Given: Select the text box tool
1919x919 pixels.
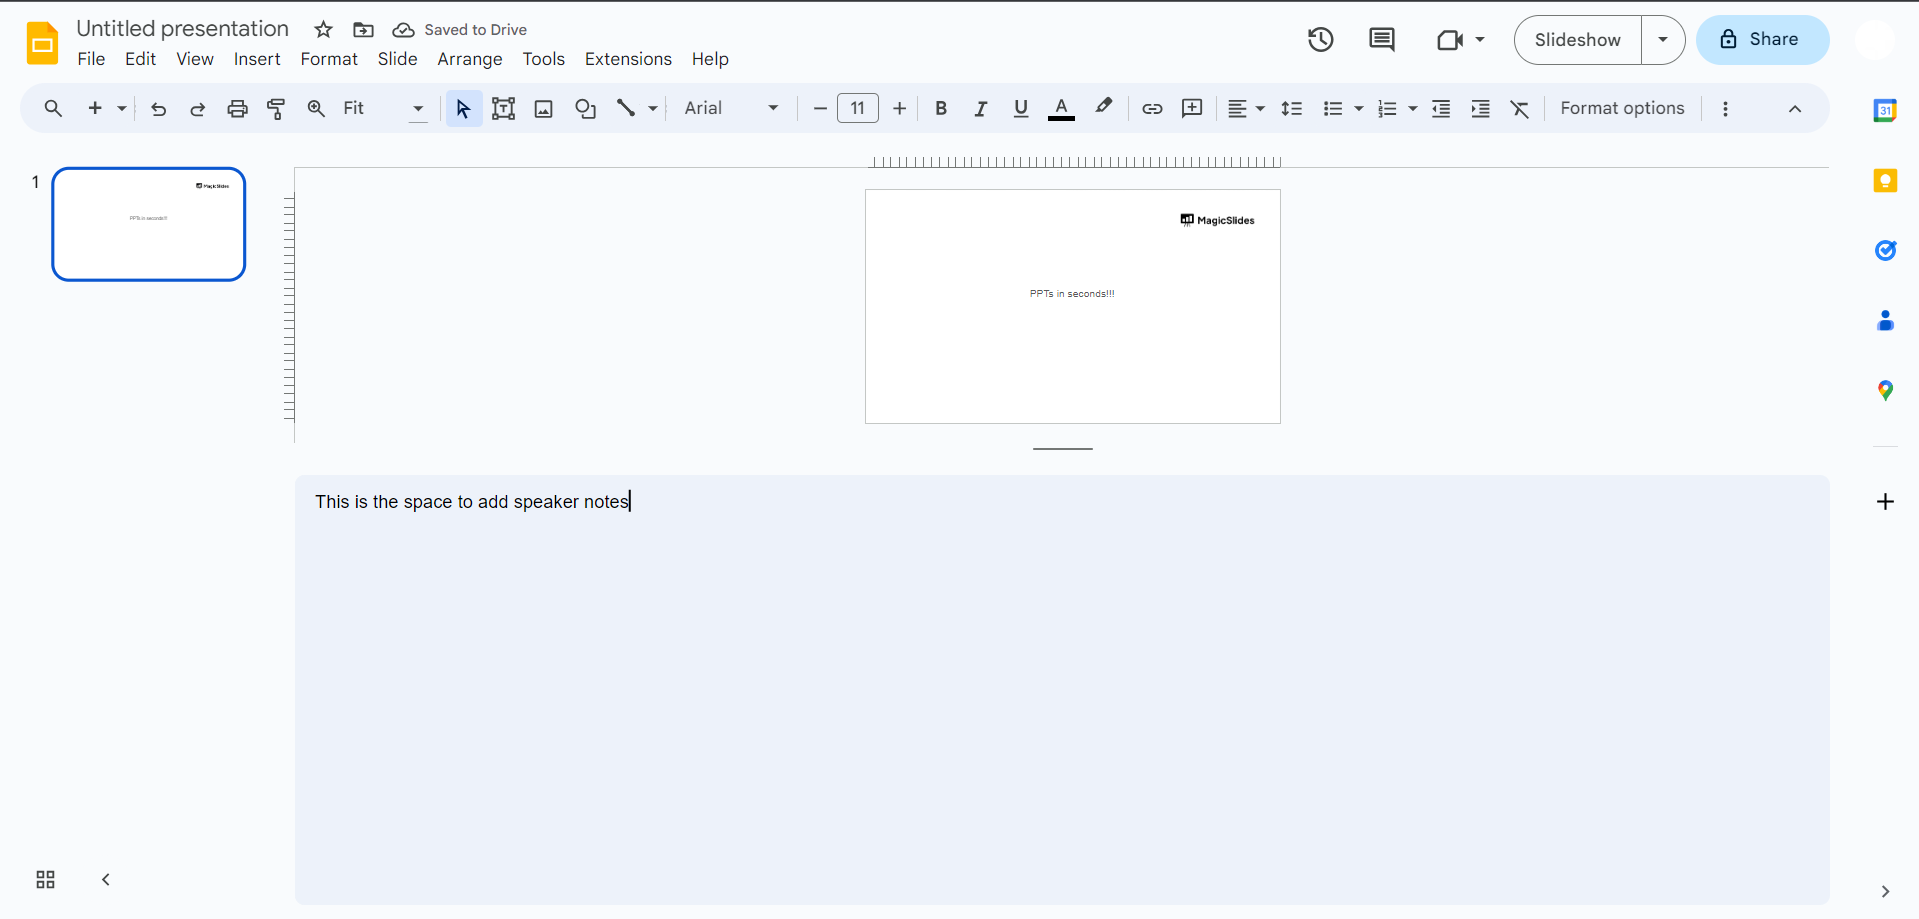Looking at the screenshot, I should point(503,109).
